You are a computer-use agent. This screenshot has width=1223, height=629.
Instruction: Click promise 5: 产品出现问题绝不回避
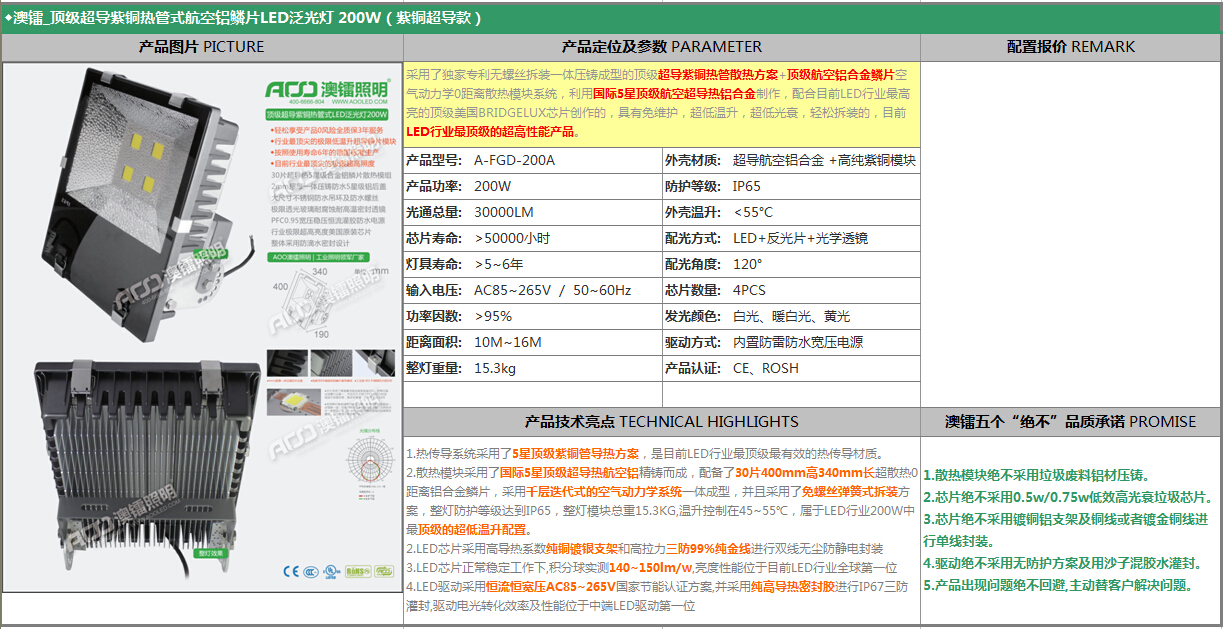(x=1059, y=585)
